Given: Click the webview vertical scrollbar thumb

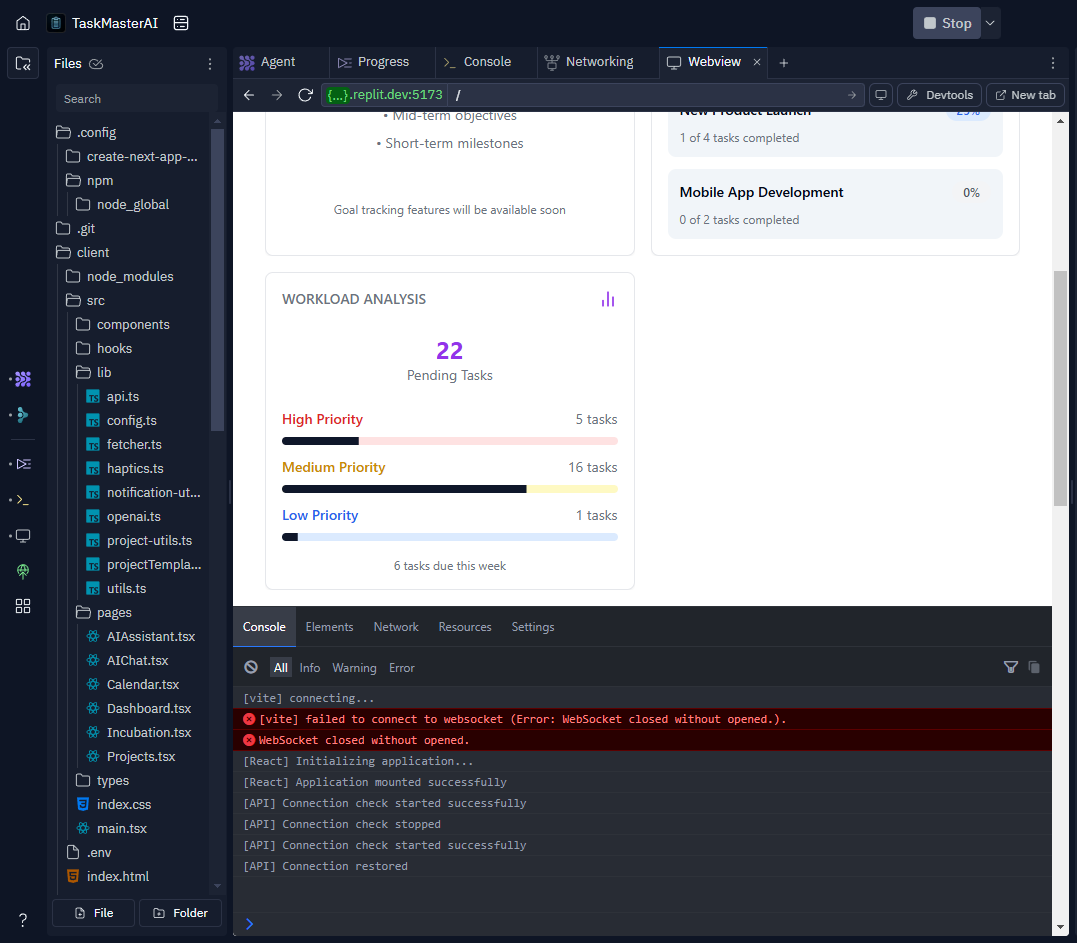Looking at the screenshot, I should pyautogui.click(x=1061, y=388).
